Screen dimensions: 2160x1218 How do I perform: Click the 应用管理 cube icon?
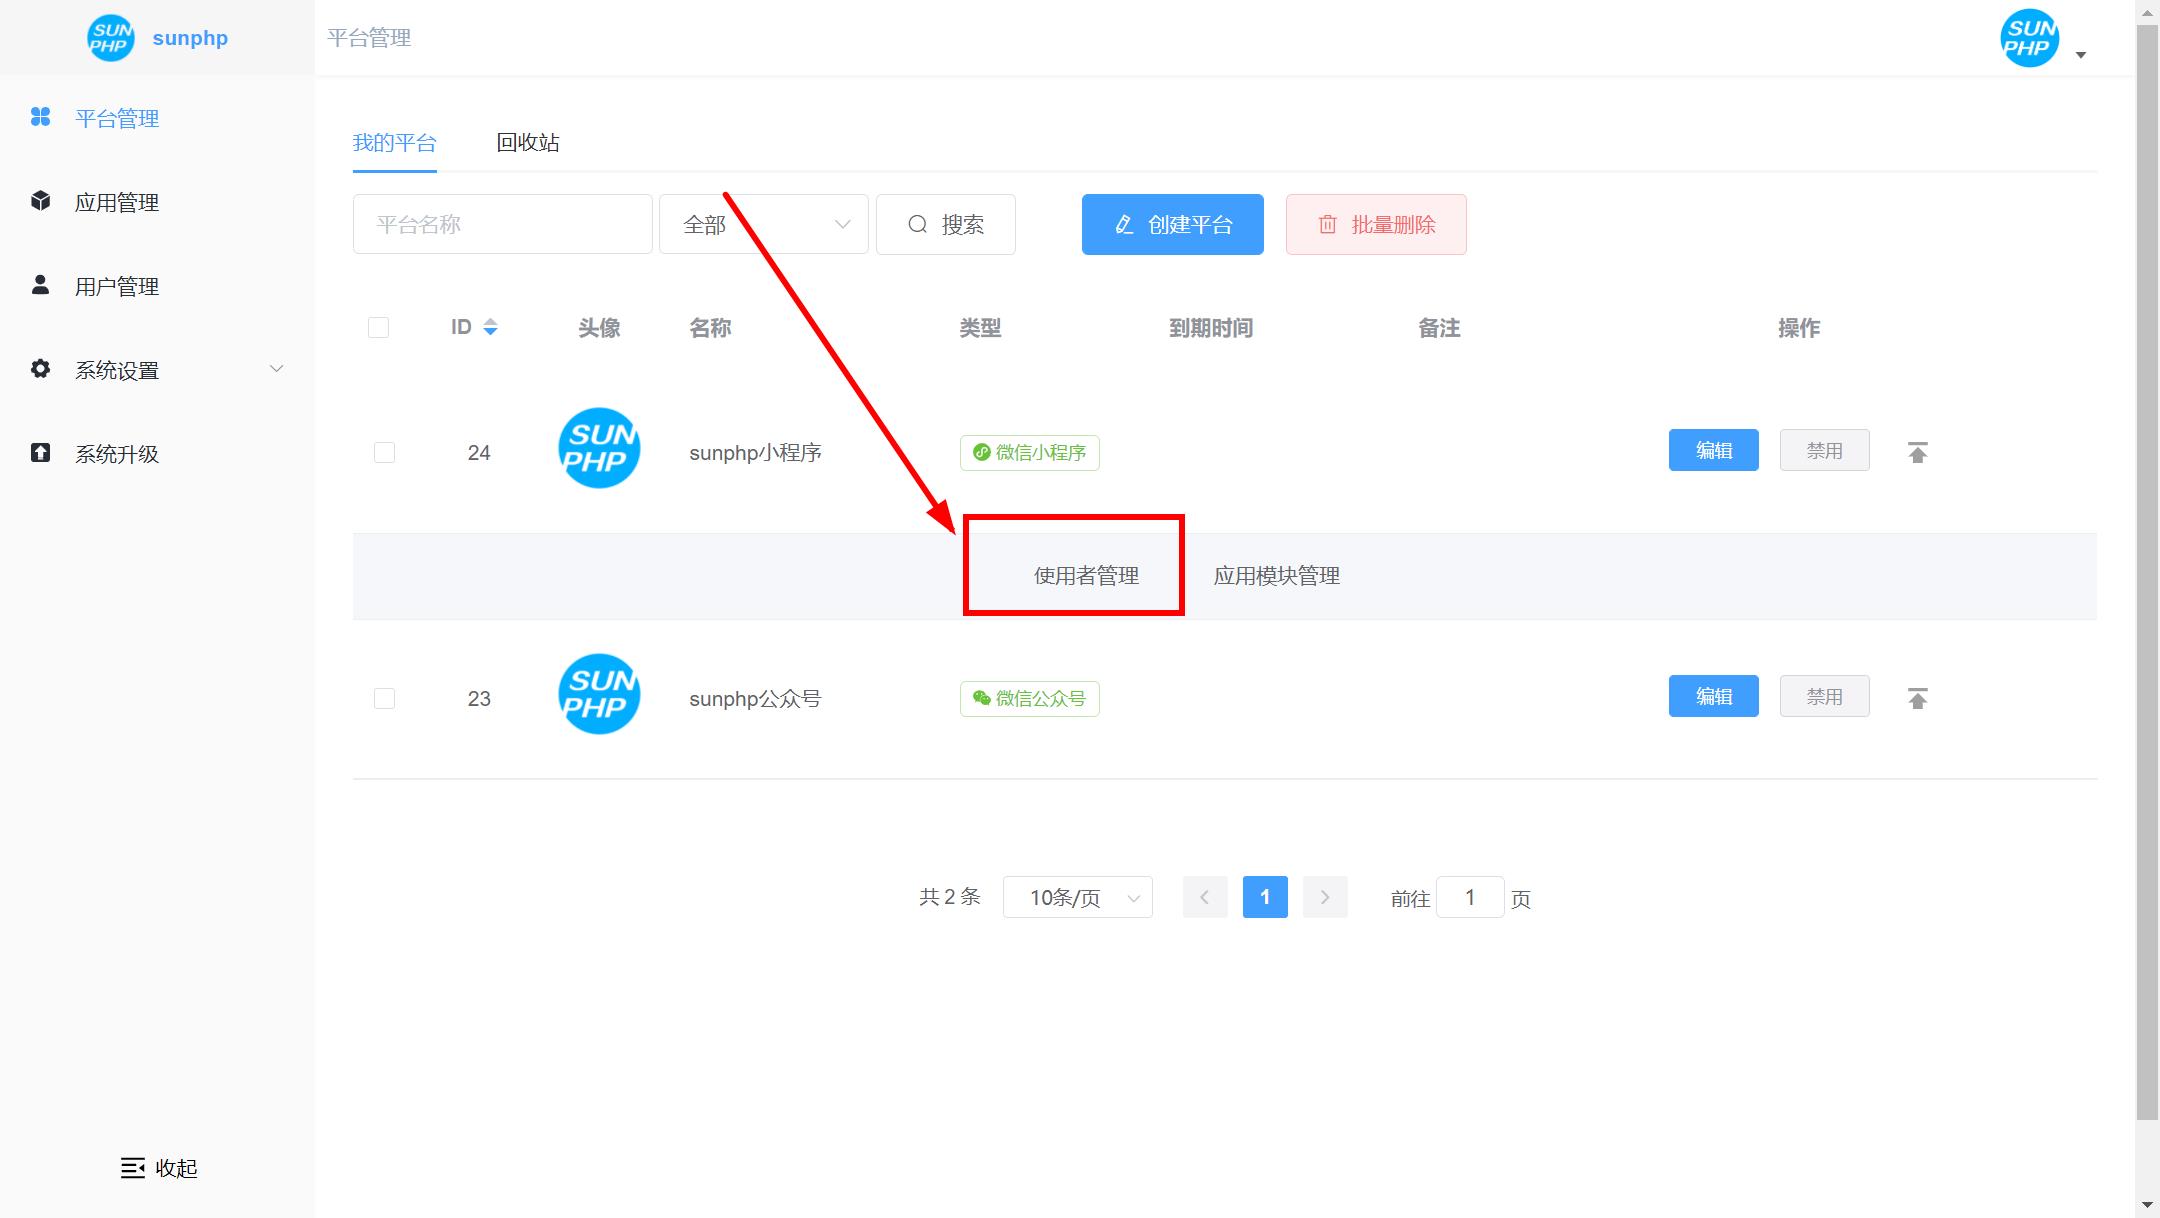(x=40, y=201)
